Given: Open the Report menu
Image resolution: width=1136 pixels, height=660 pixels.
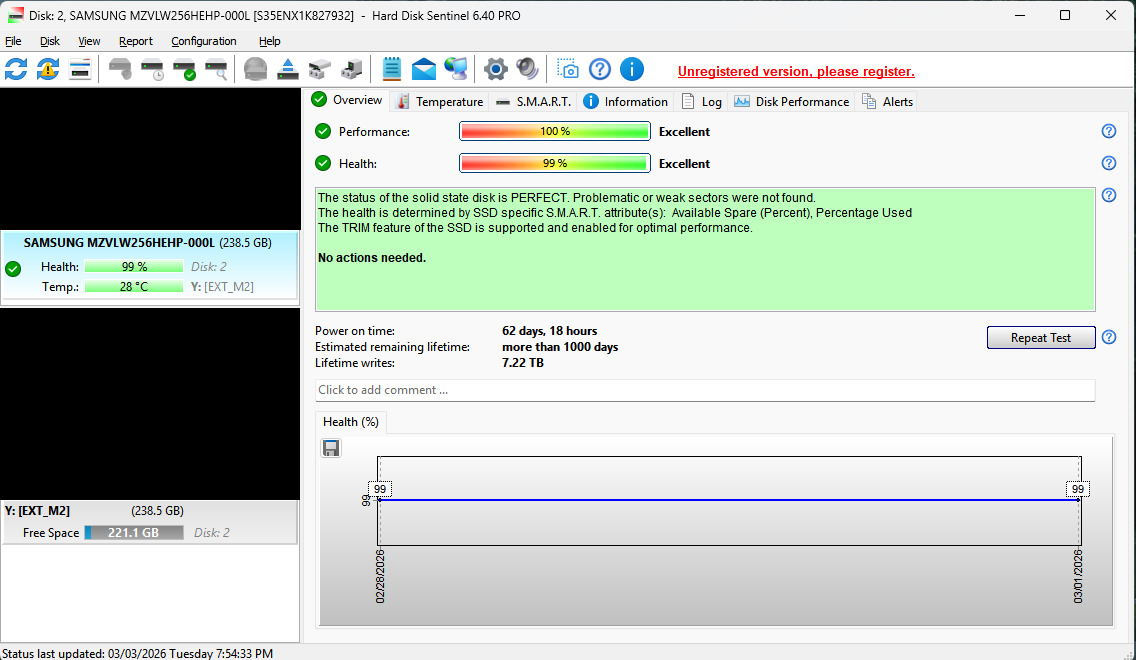Looking at the screenshot, I should [x=135, y=41].
